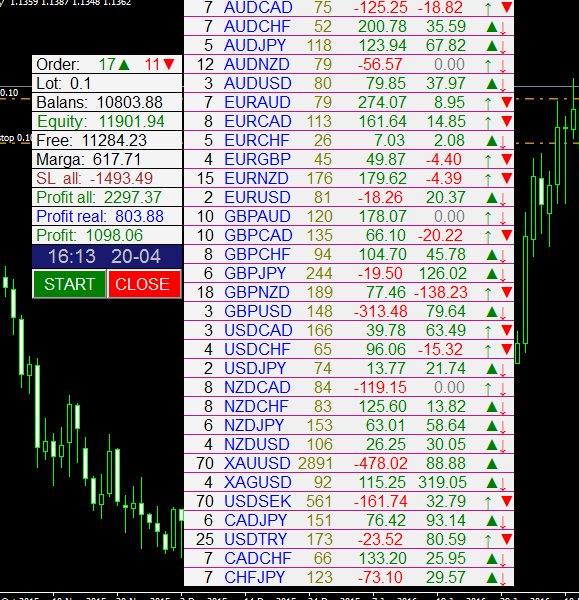Click the red down triangle on the GBPNZD row
The width and height of the screenshot is (579, 600).
point(507,292)
